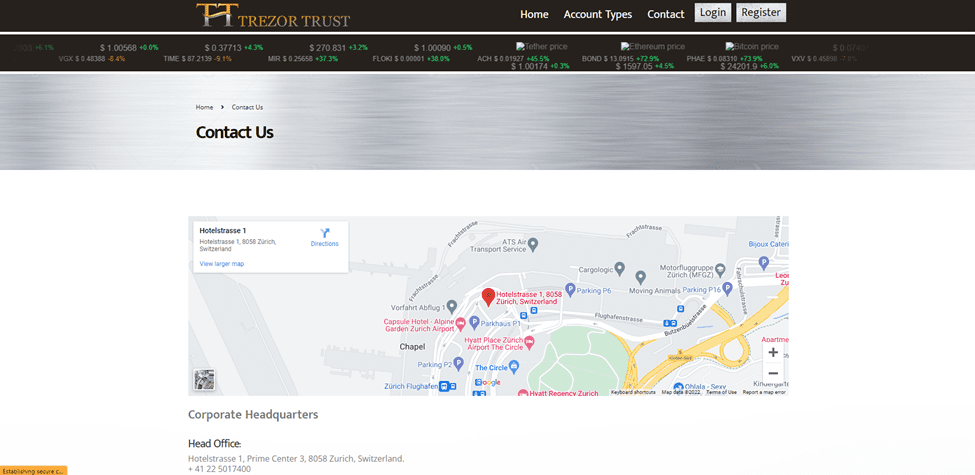Open the Home menu item

click(x=534, y=14)
